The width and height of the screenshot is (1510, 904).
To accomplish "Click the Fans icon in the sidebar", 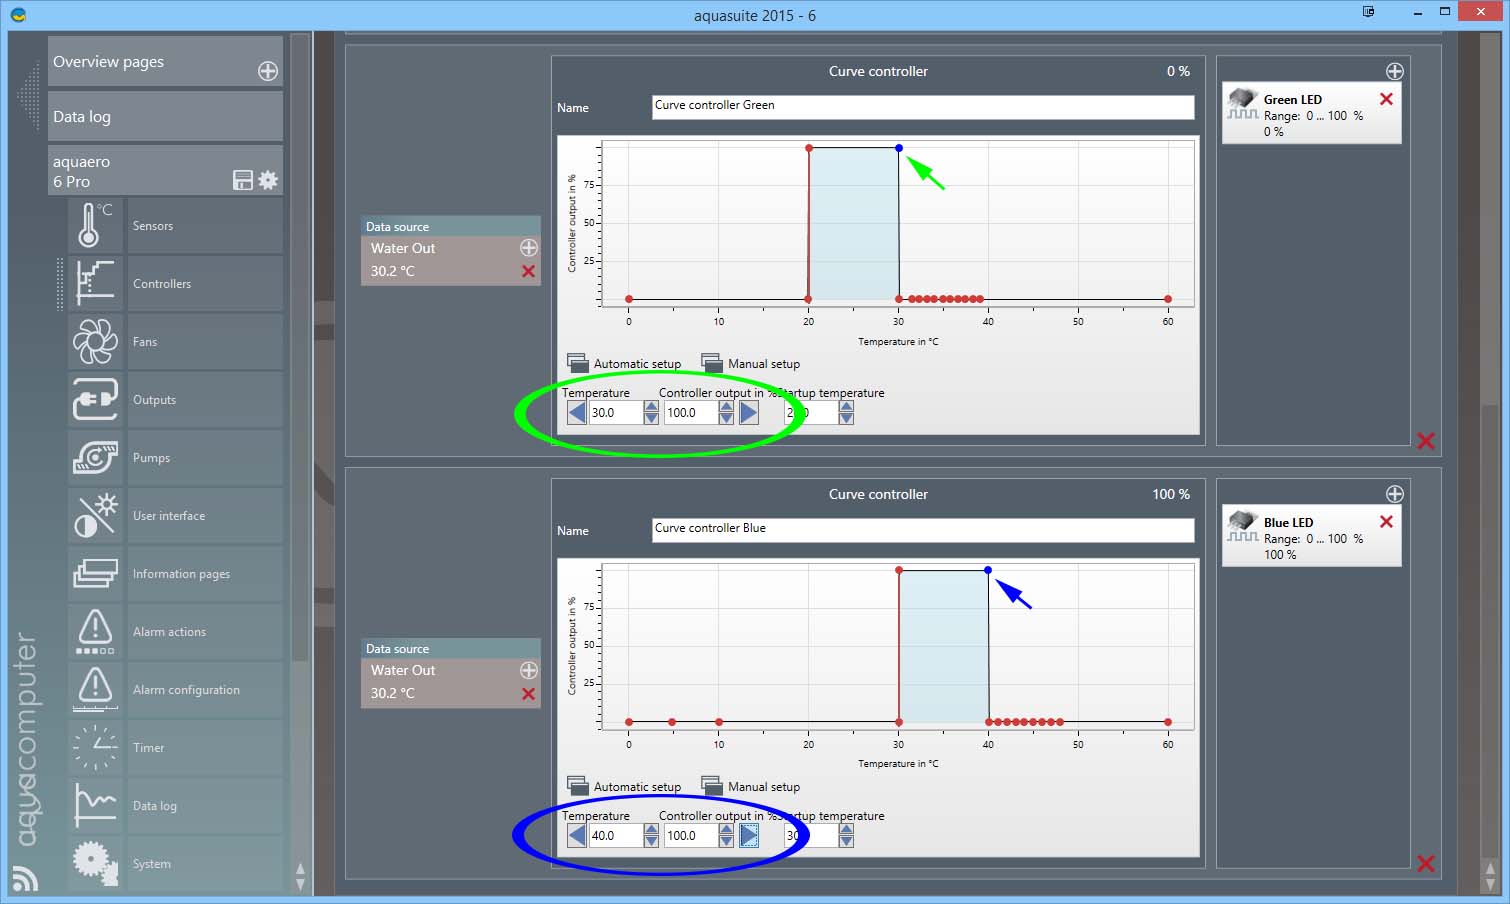I will [95, 341].
